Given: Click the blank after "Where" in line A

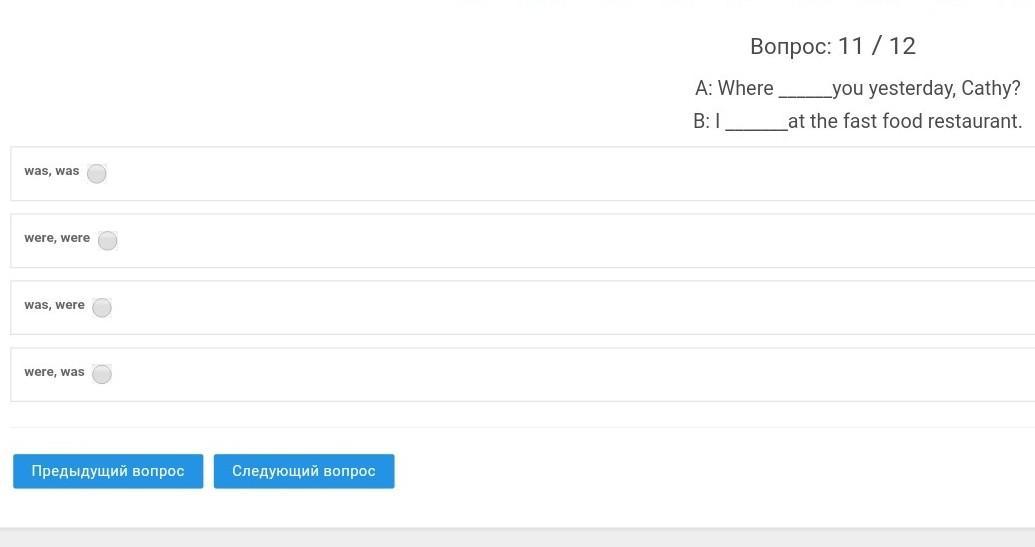Looking at the screenshot, I should coord(805,90).
